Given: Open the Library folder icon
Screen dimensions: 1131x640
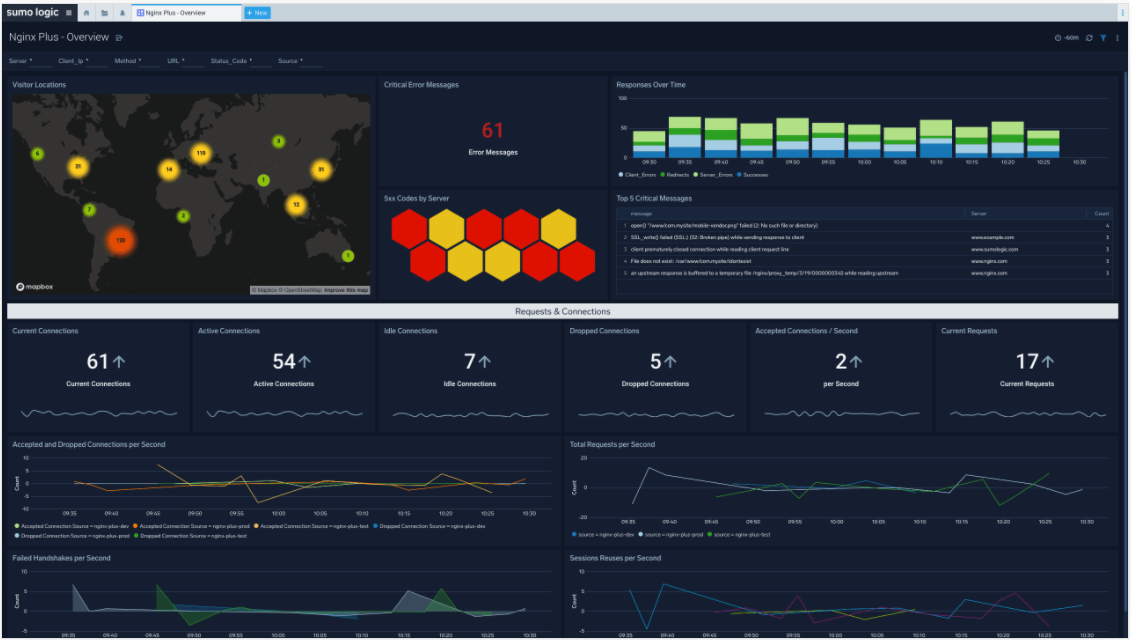Looking at the screenshot, I should click(x=105, y=13).
